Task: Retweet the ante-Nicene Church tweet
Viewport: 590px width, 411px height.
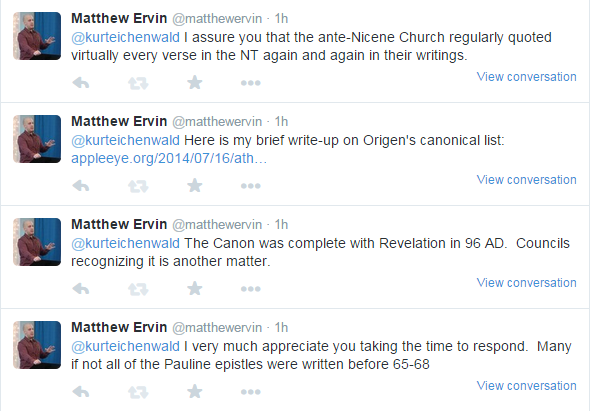Action: (138, 83)
